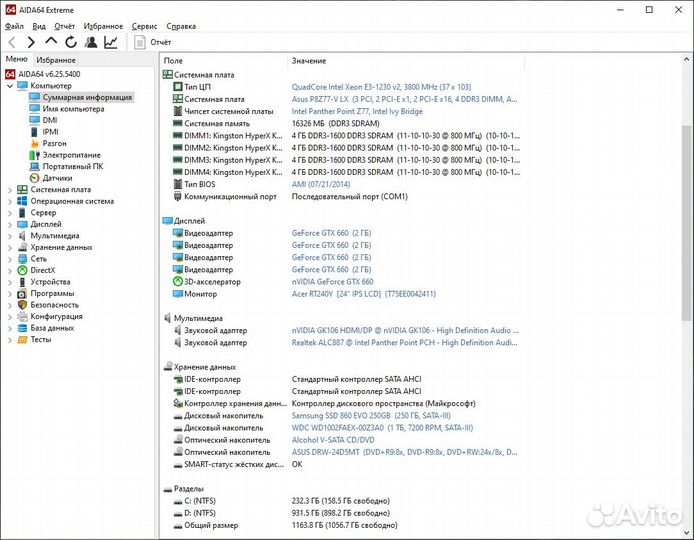Click the Устройства tree icon

(x=22, y=282)
